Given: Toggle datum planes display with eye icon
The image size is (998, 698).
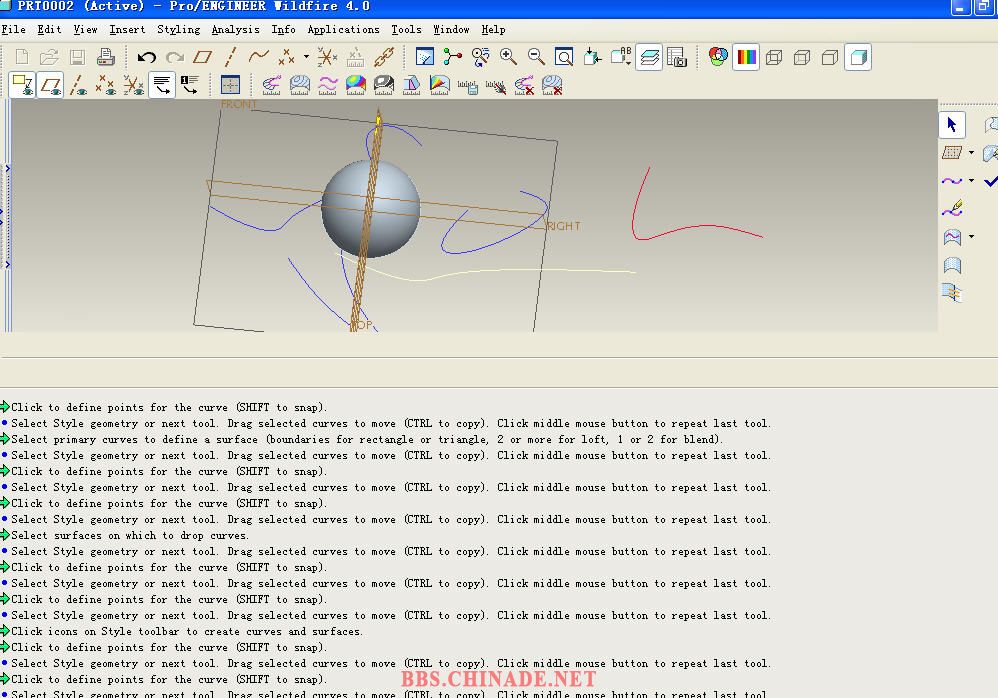Looking at the screenshot, I should pyautogui.click(x=50, y=85).
